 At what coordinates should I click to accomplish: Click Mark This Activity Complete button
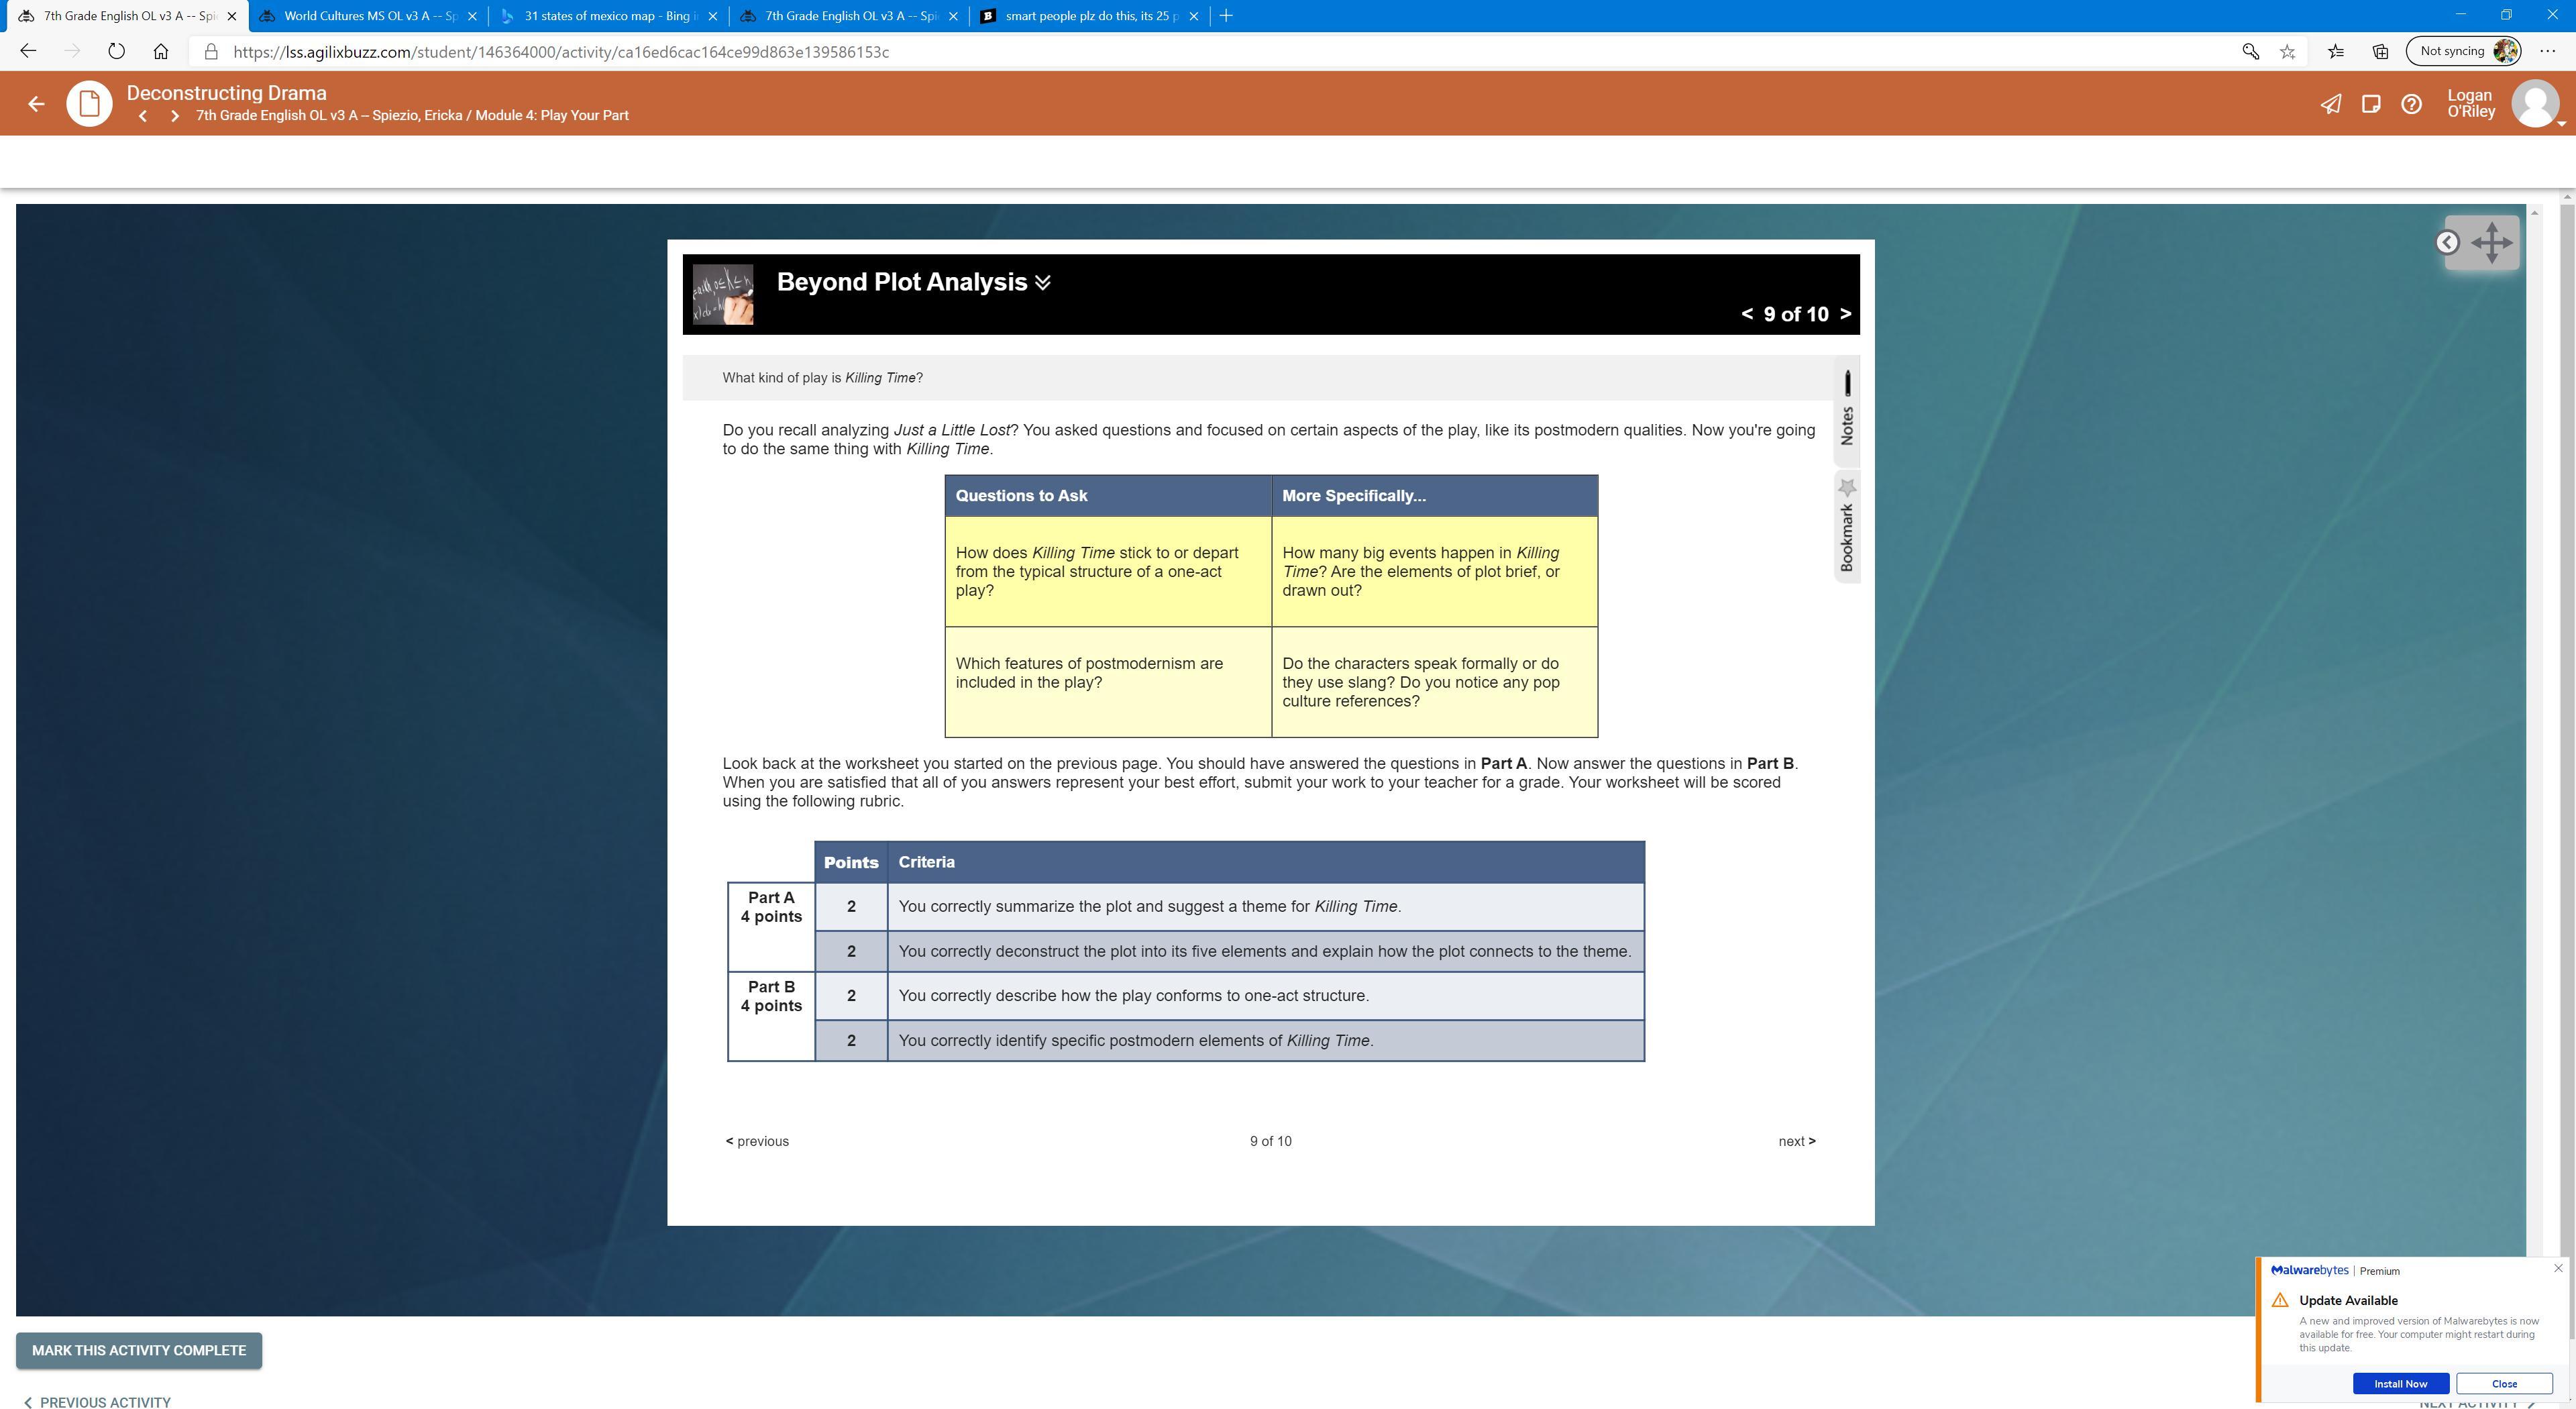coord(139,1350)
